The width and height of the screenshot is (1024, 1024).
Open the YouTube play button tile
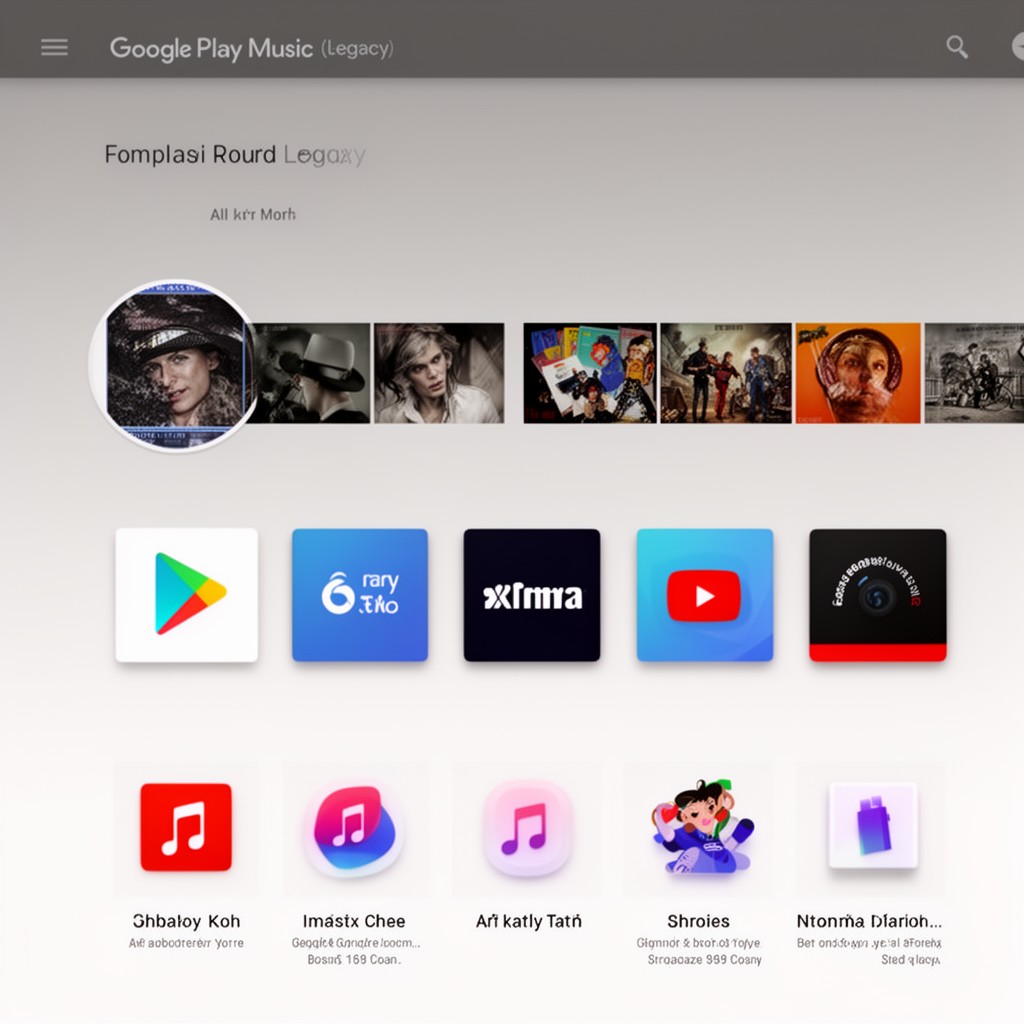coord(705,595)
